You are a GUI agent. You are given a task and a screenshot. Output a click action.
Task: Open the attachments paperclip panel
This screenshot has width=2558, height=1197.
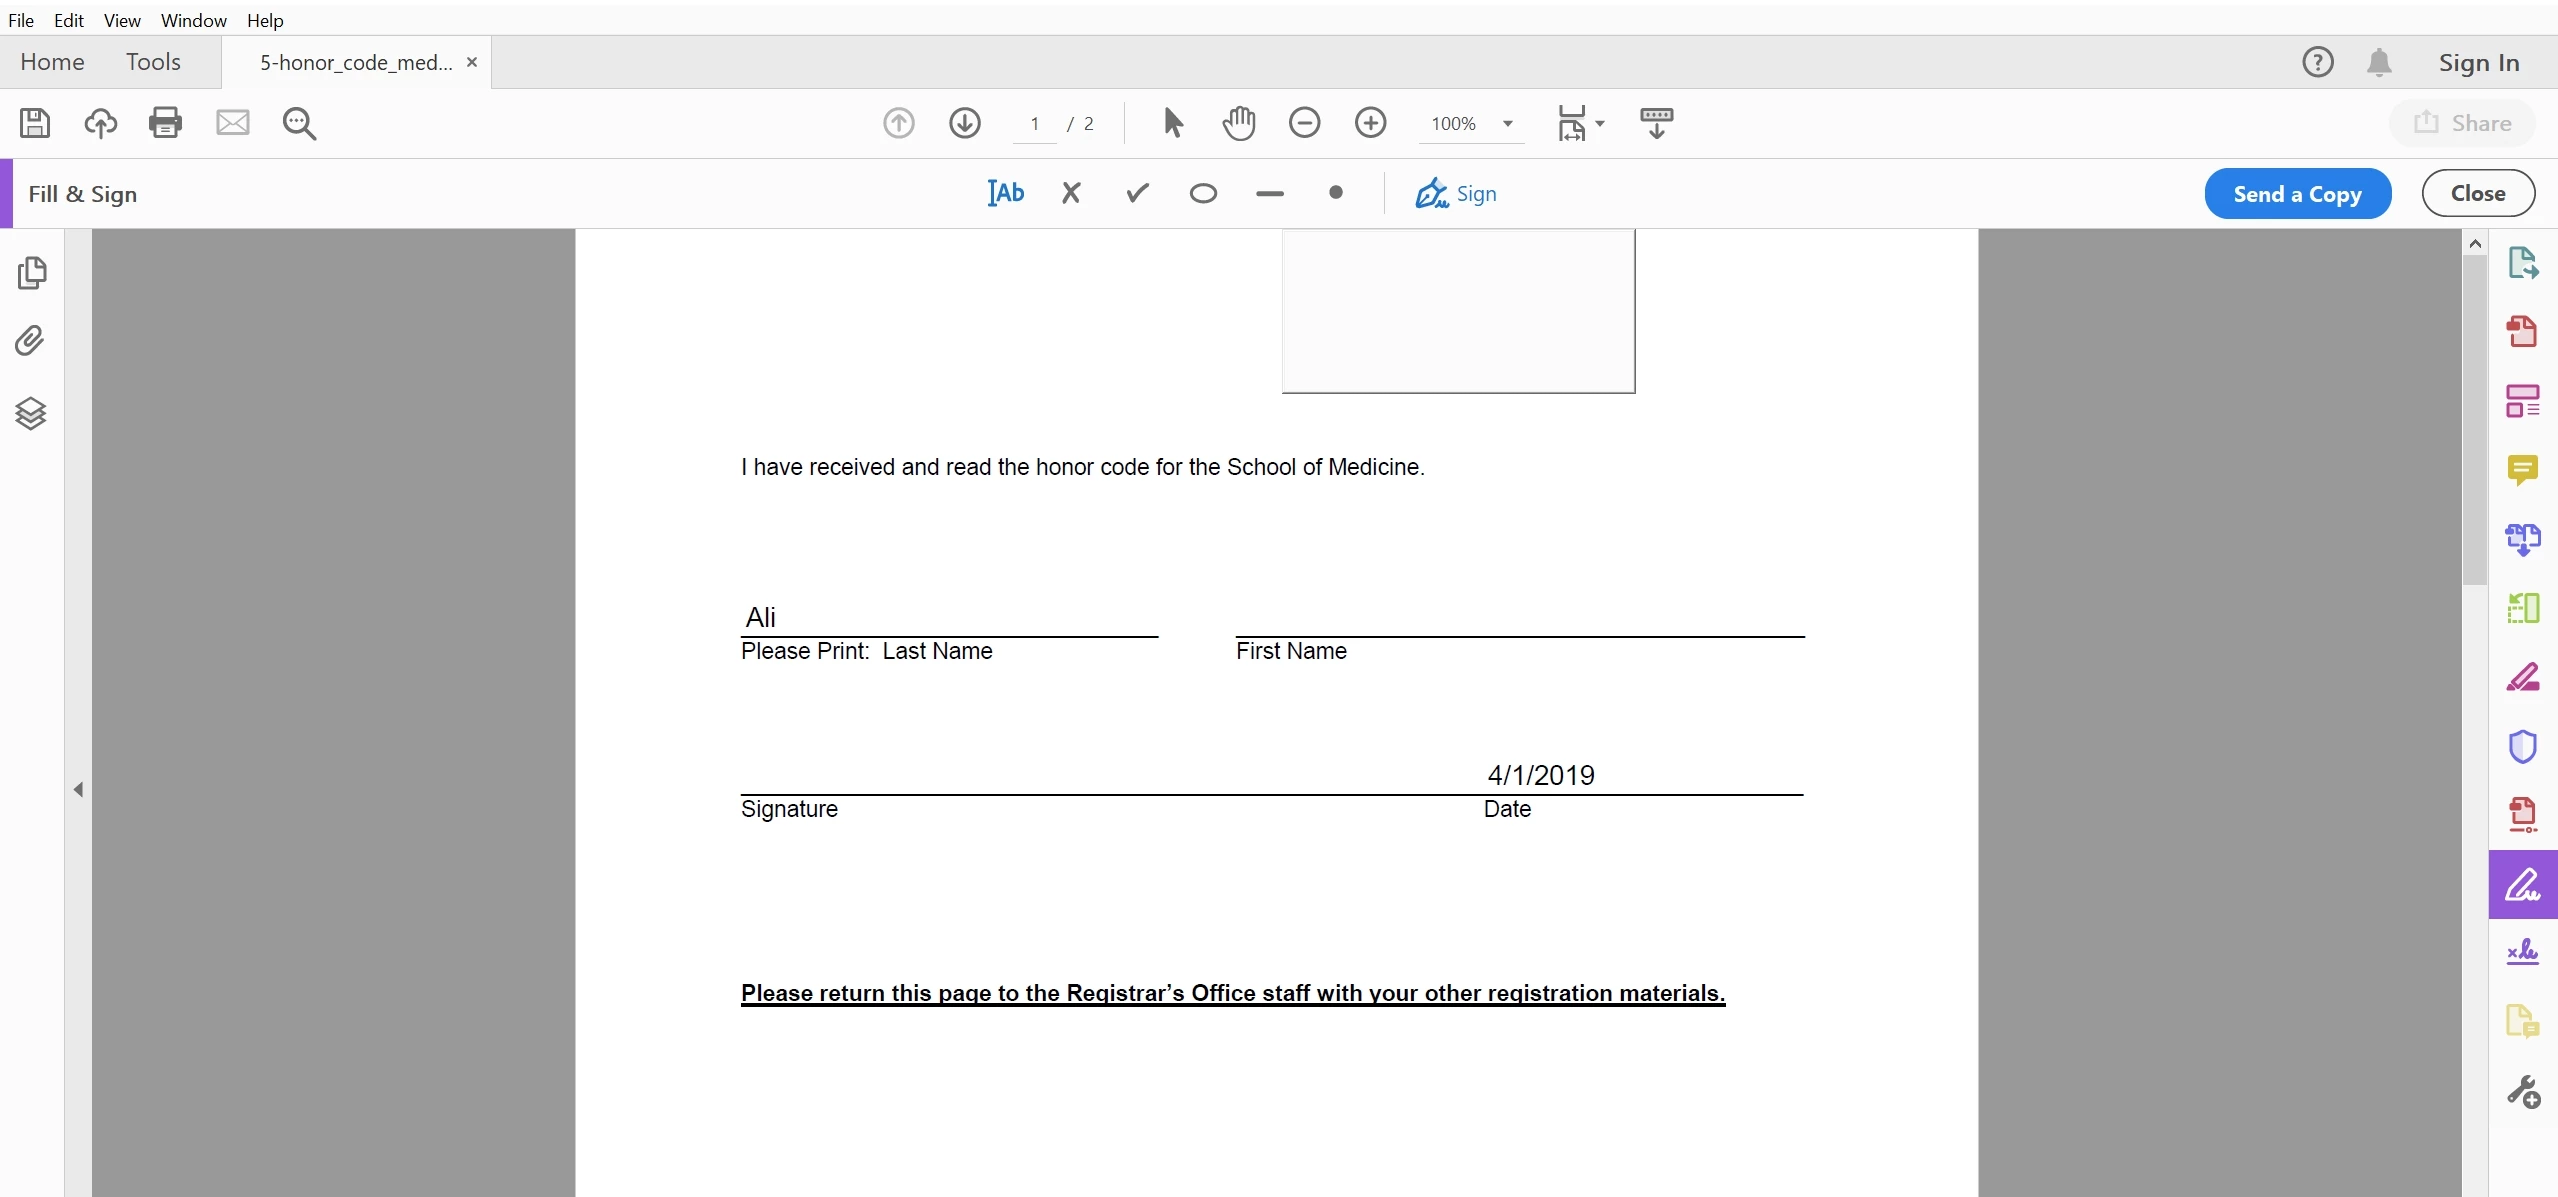31,342
